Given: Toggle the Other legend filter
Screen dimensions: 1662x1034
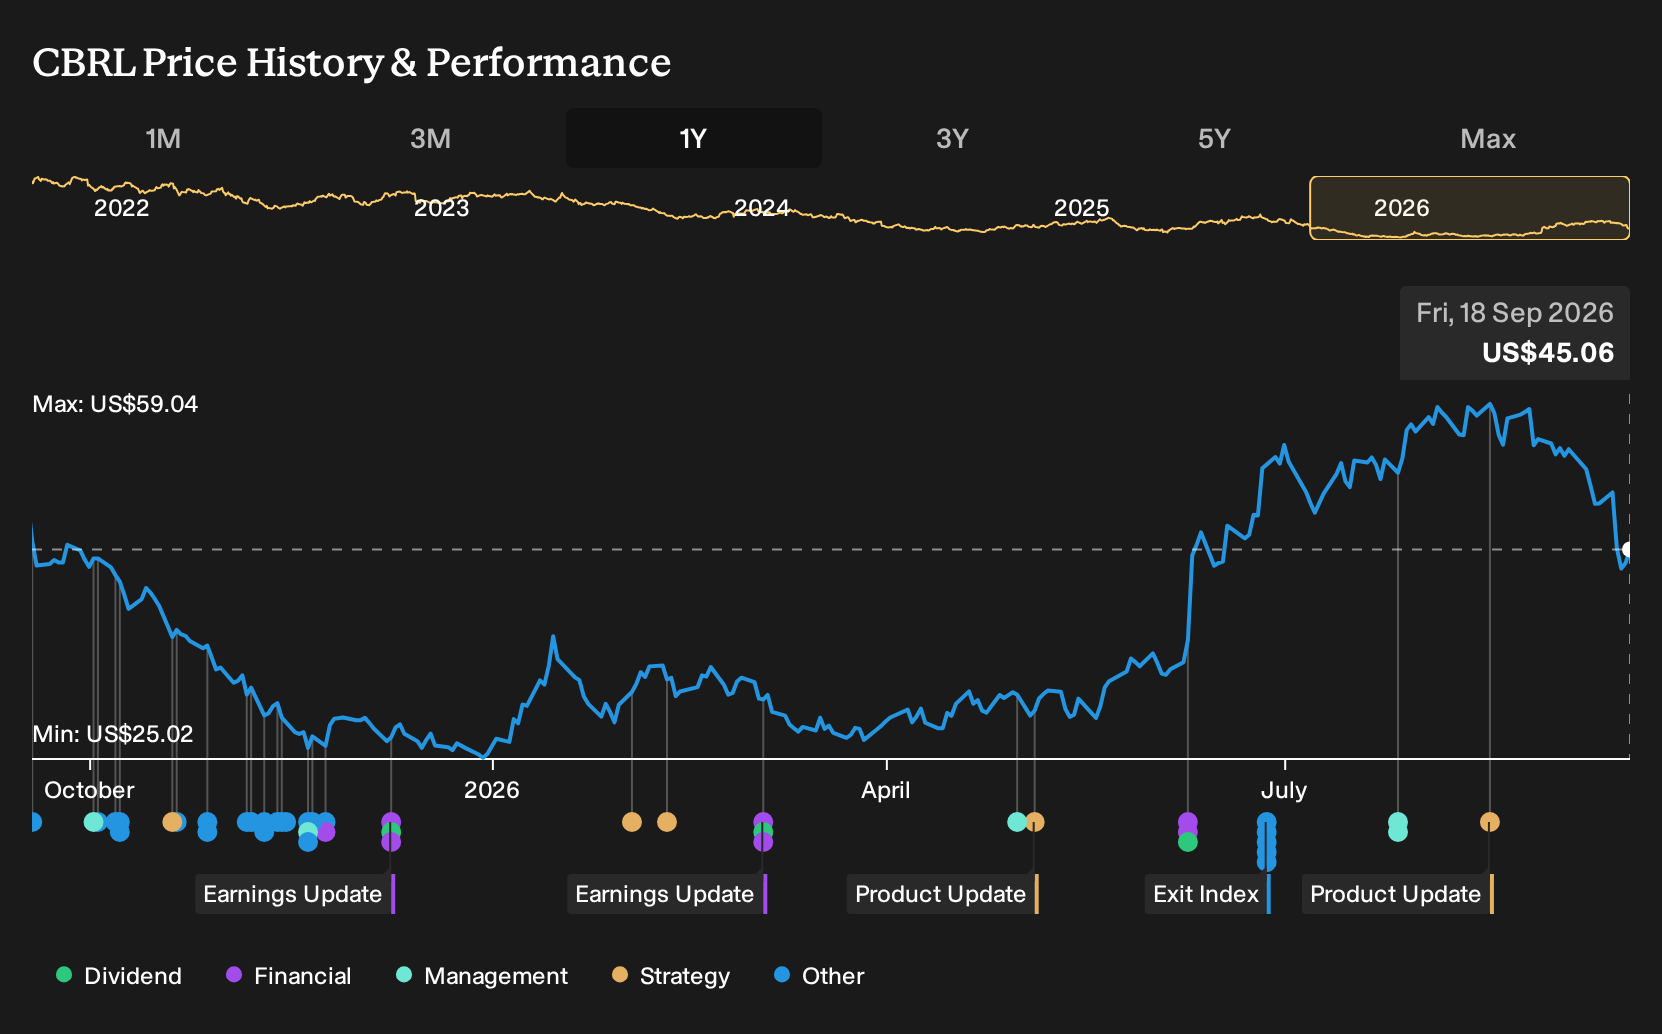Looking at the screenshot, I should click(x=819, y=976).
